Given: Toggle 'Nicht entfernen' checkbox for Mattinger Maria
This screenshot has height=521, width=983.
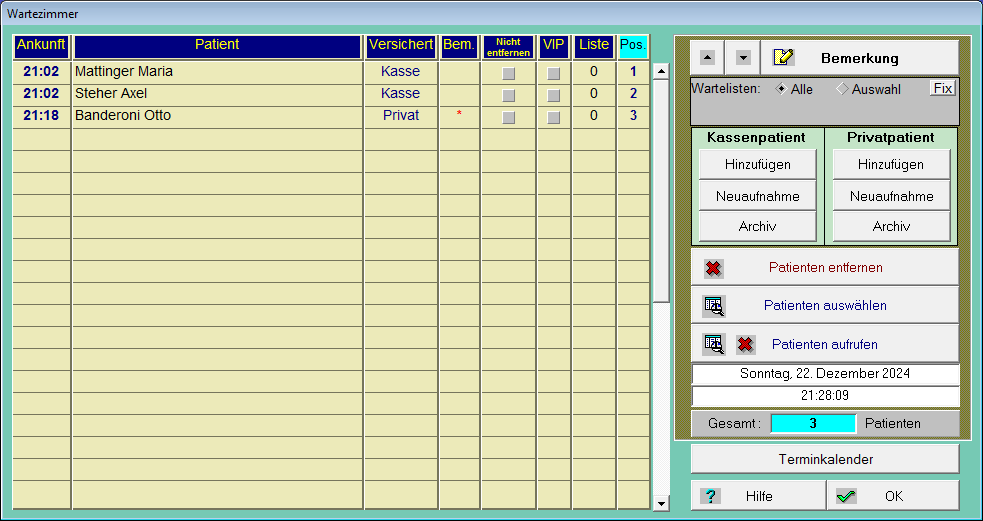Looking at the screenshot, I should pyautogui.click(x=509, y=73).
